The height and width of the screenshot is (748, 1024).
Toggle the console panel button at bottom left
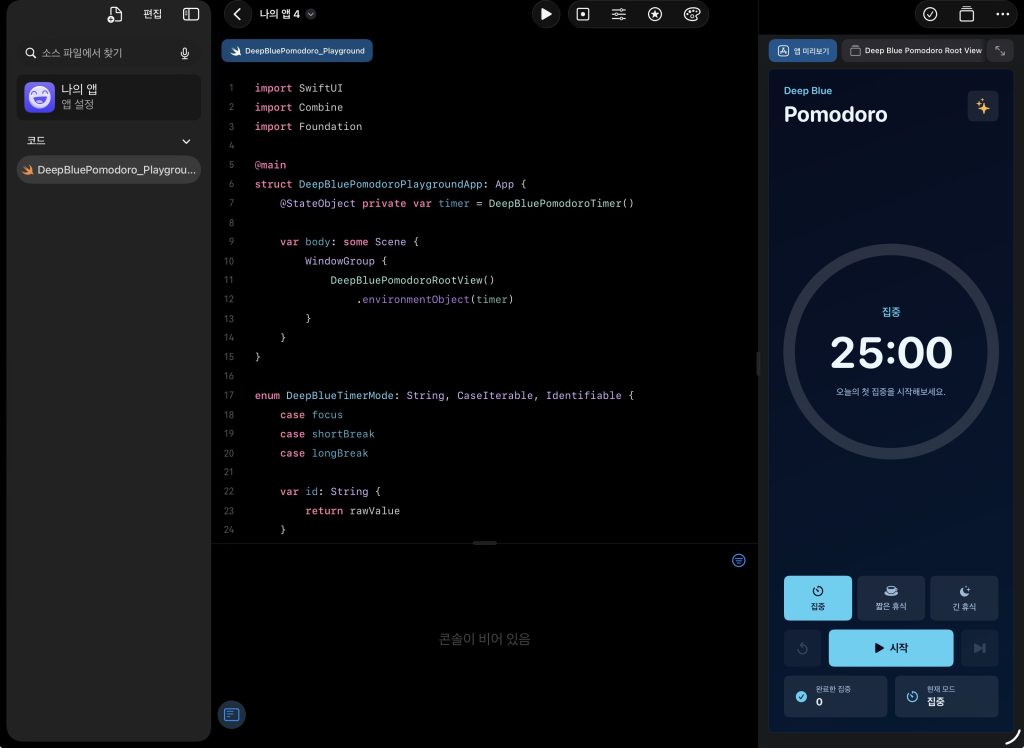[231, 715]
